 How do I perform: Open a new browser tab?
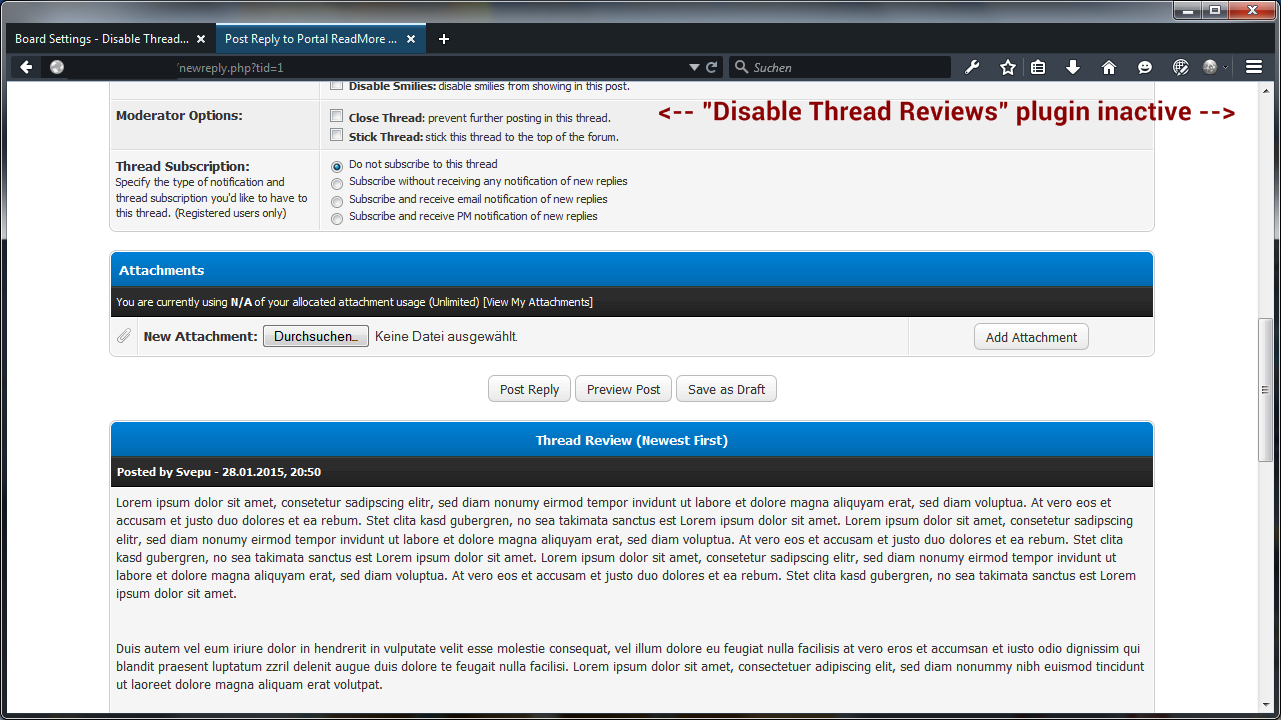point(444,39)
